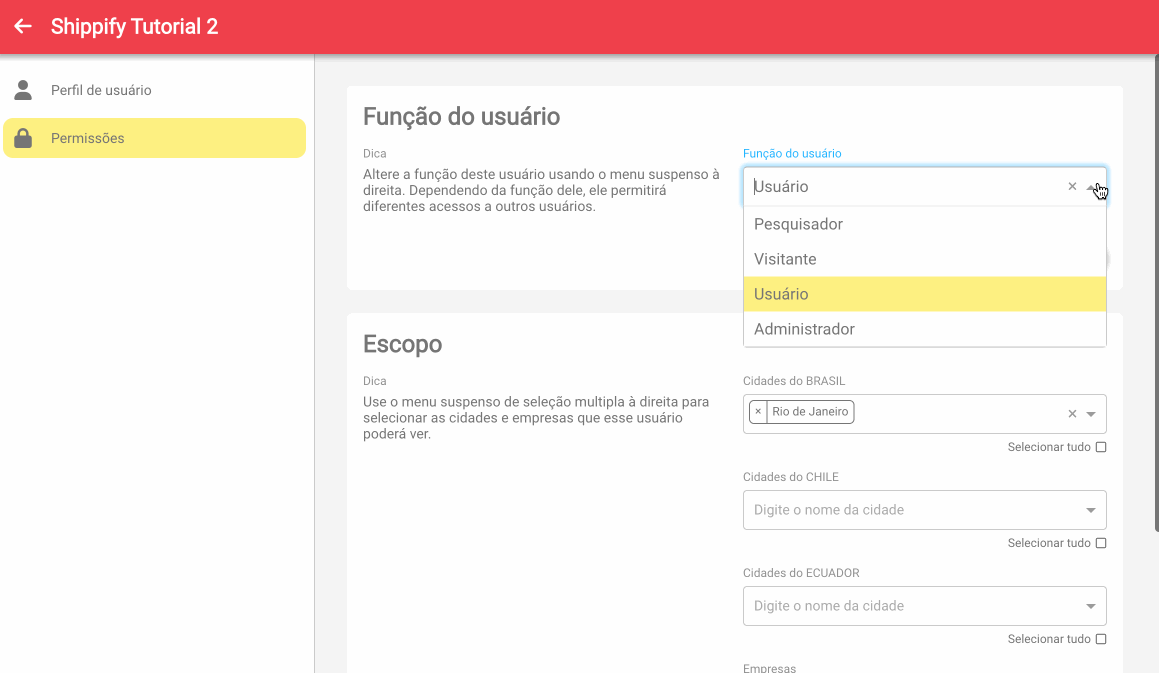
Task: Clear all Cidades do BRASIL selections
Action: click(x=1072, y=414)
